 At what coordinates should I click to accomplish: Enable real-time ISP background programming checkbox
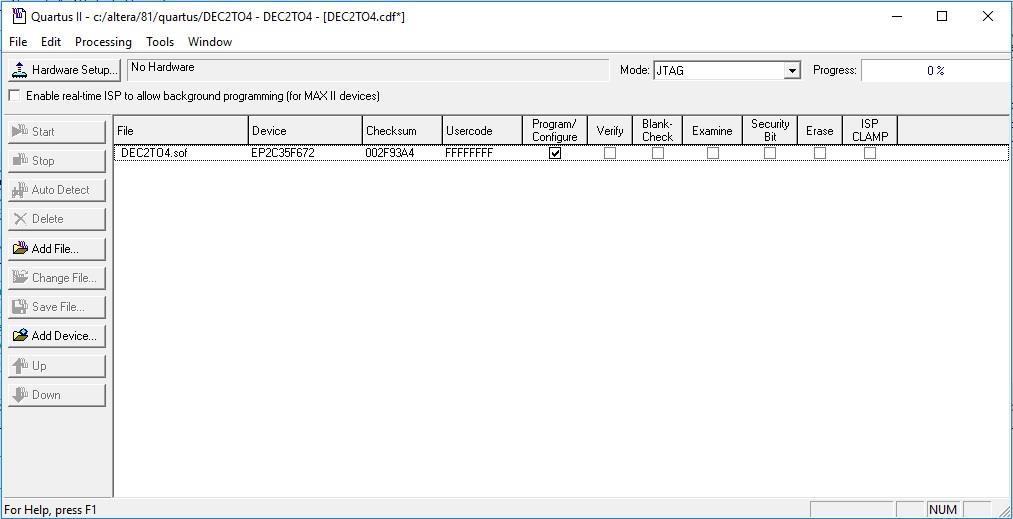coord(14,96)
